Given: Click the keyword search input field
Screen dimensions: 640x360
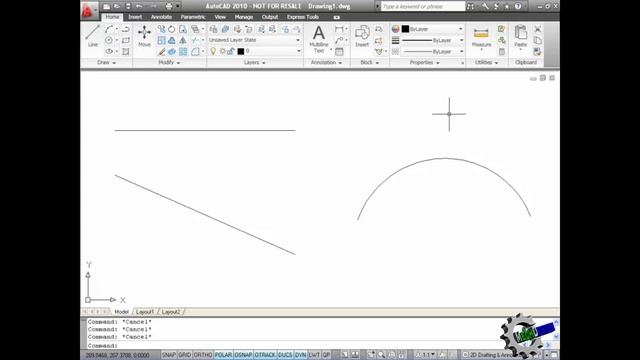Looking at the screenshot, I should pyautogui.click(x=422, y=7).
